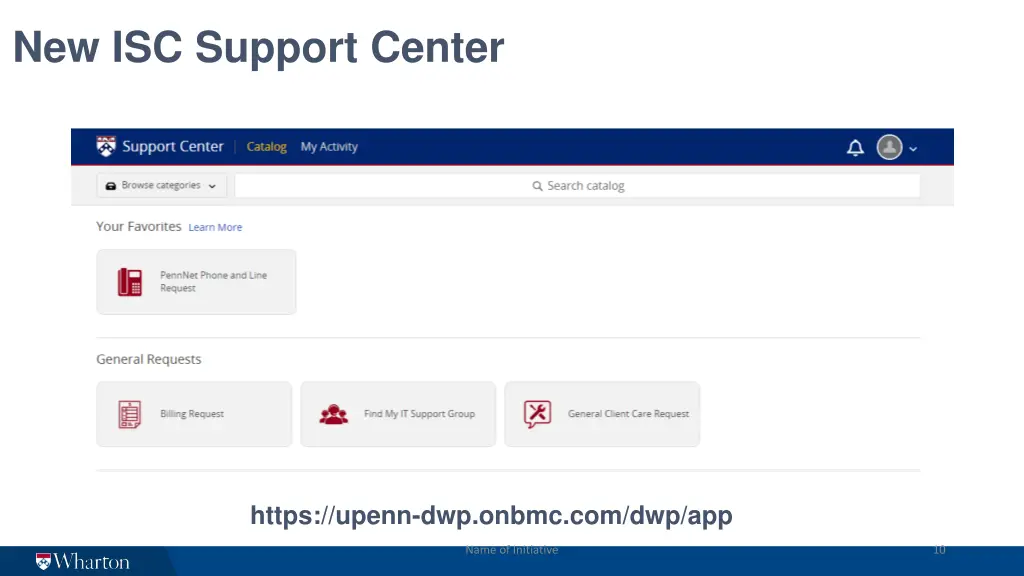Viewport: 1024px width, 576px height.
Task: Click the Support Center title text
Action: (172, 147)
